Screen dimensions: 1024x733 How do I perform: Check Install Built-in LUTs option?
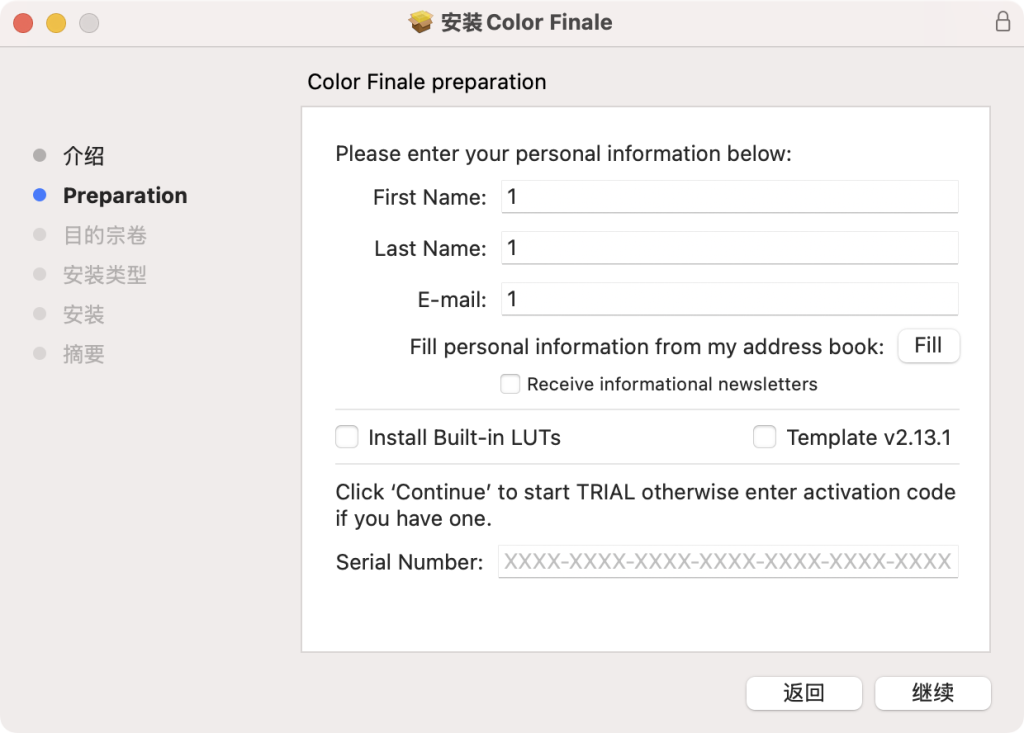click(347, 437)
